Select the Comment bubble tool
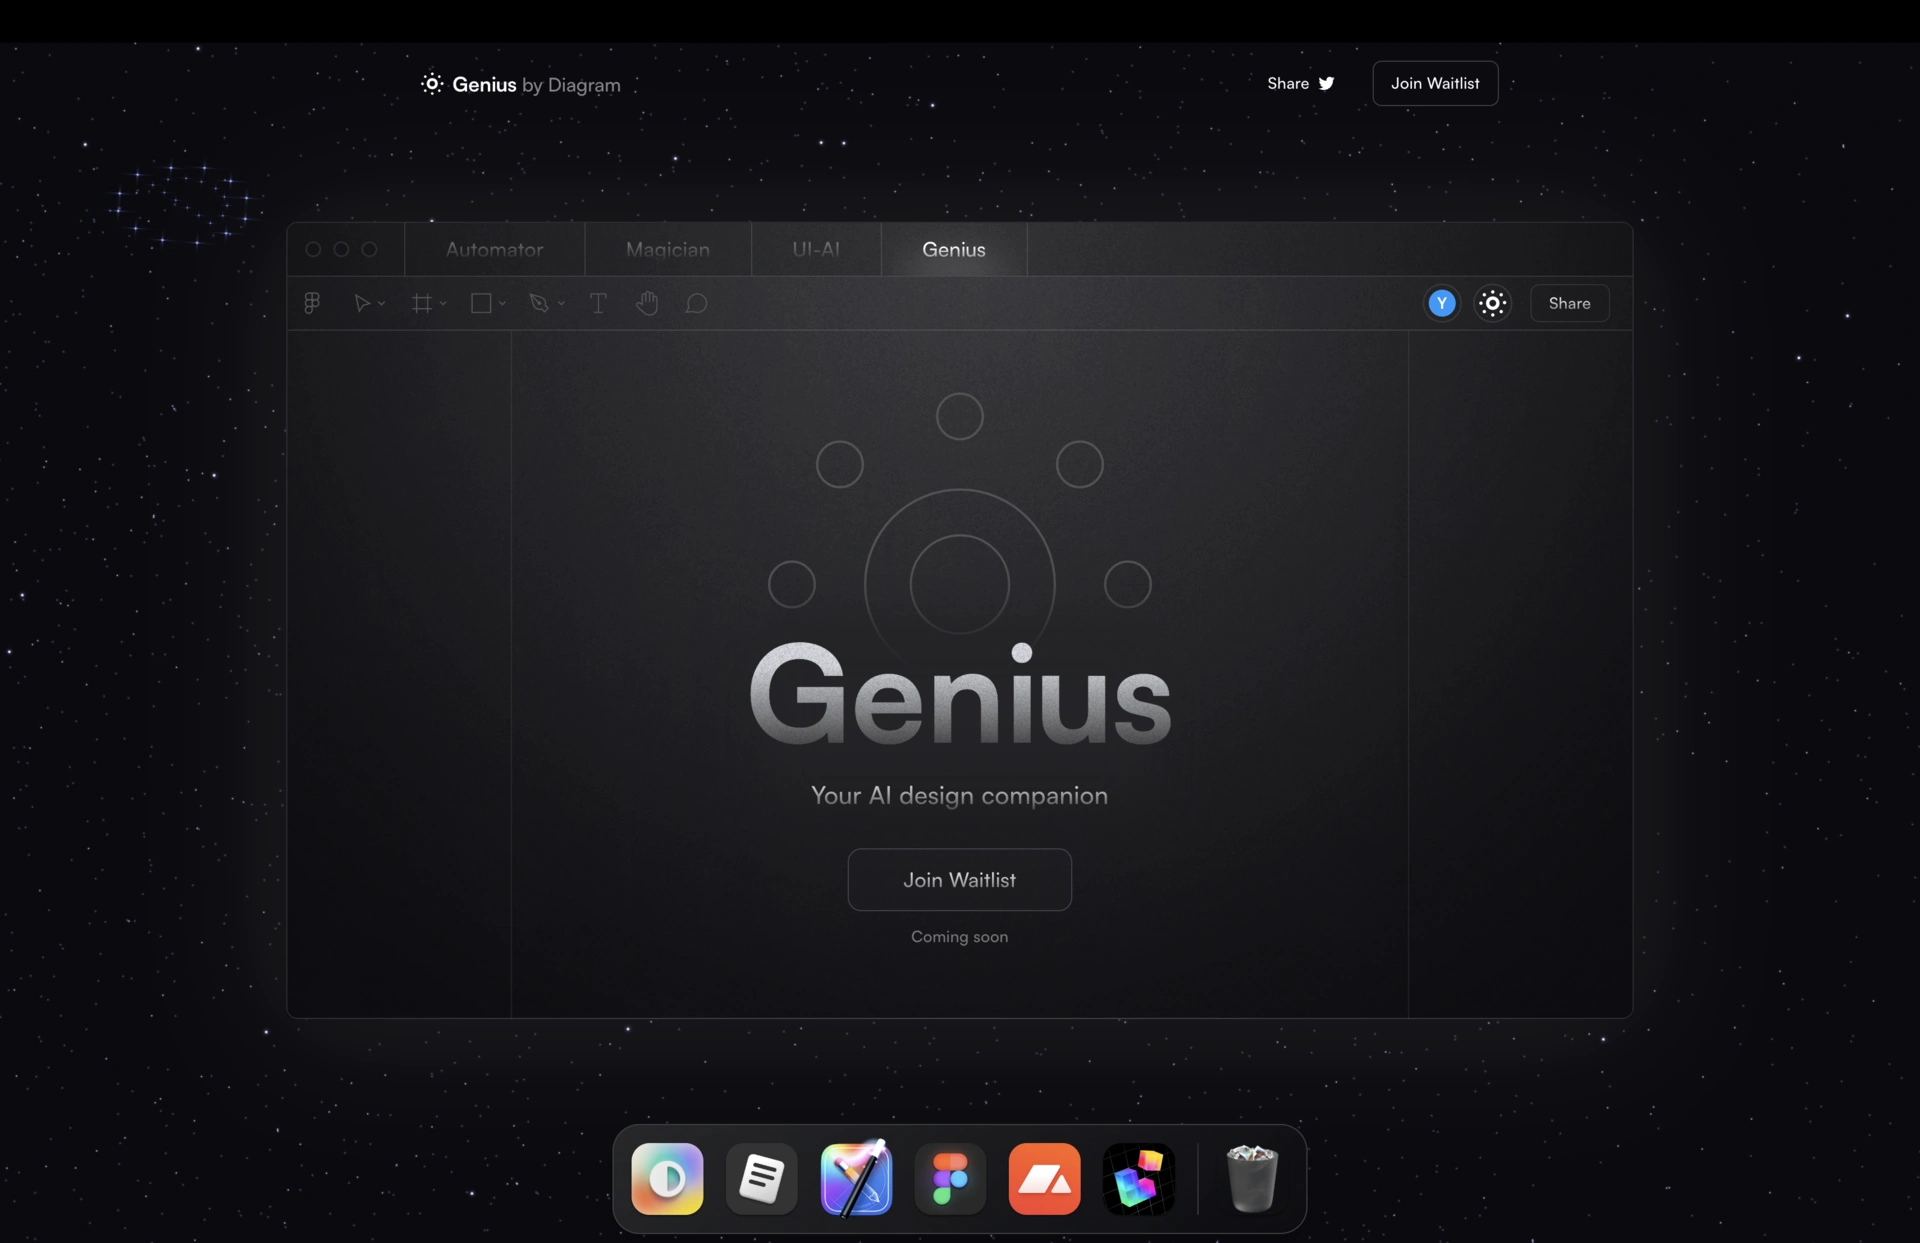 coord(696,303)
